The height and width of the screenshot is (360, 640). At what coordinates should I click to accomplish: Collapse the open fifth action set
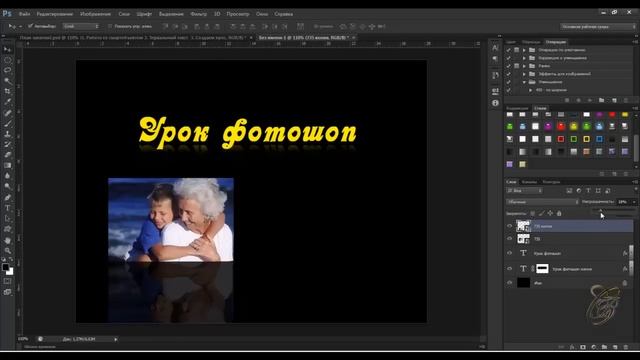pyautogui.click(x=524, y=82)
